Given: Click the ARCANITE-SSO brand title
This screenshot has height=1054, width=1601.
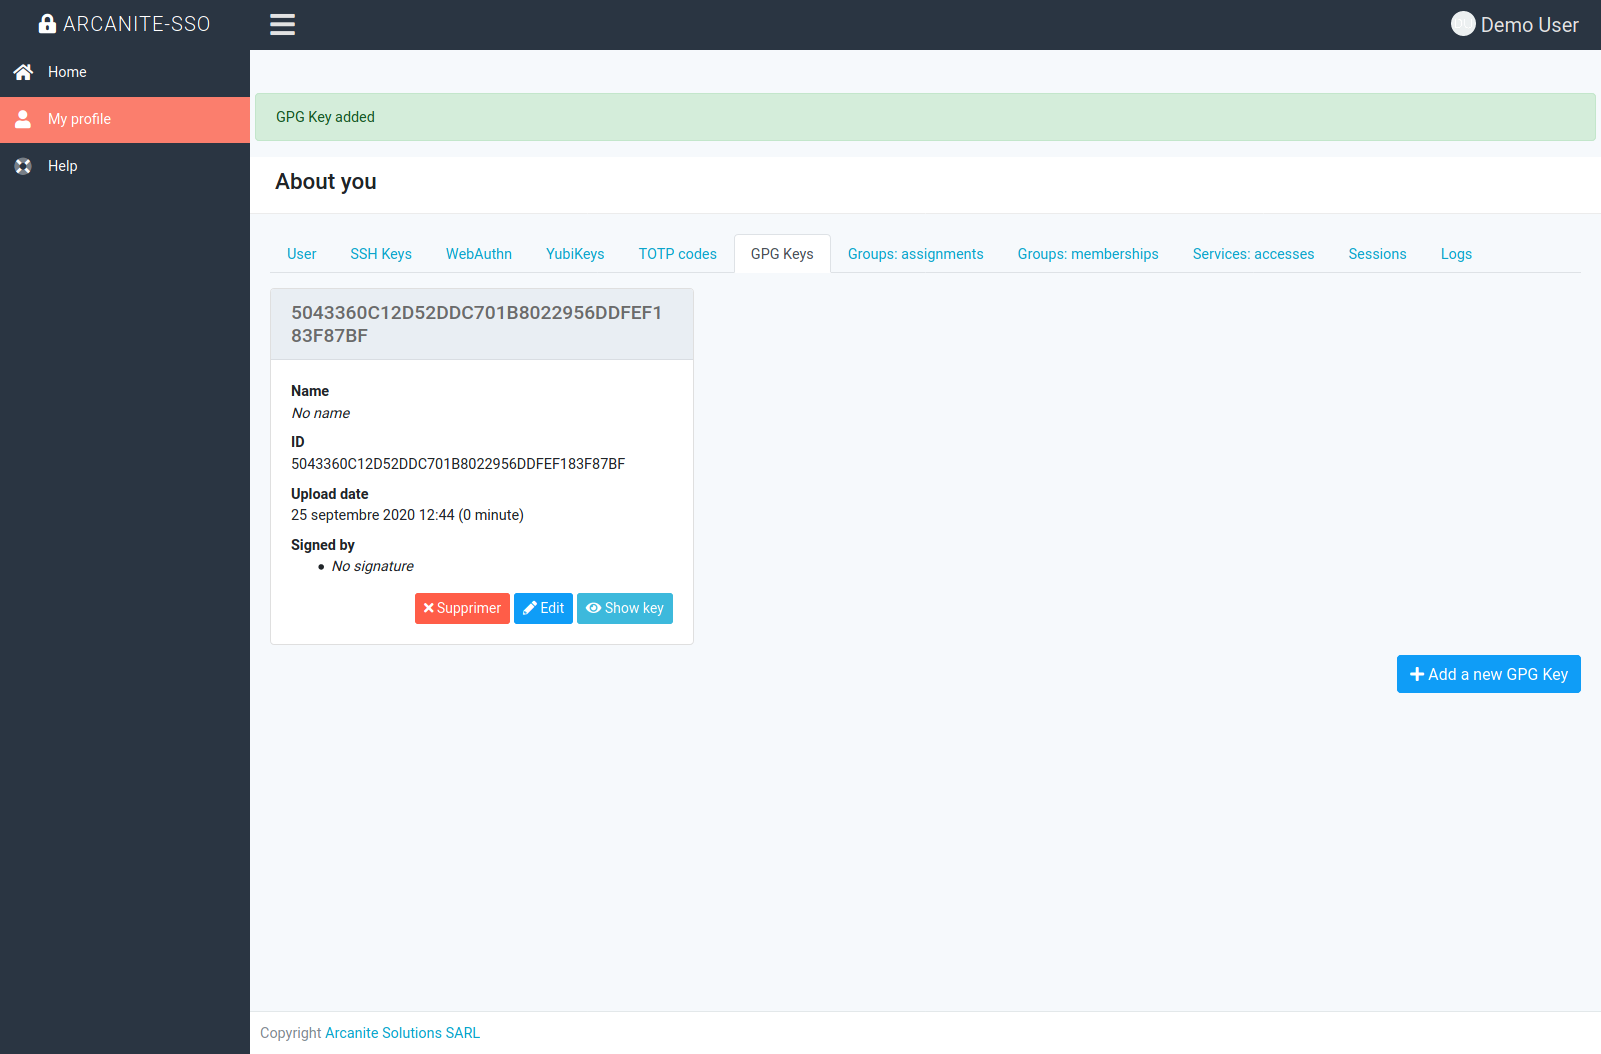Looking at the screenshot, I should point(137,24).
